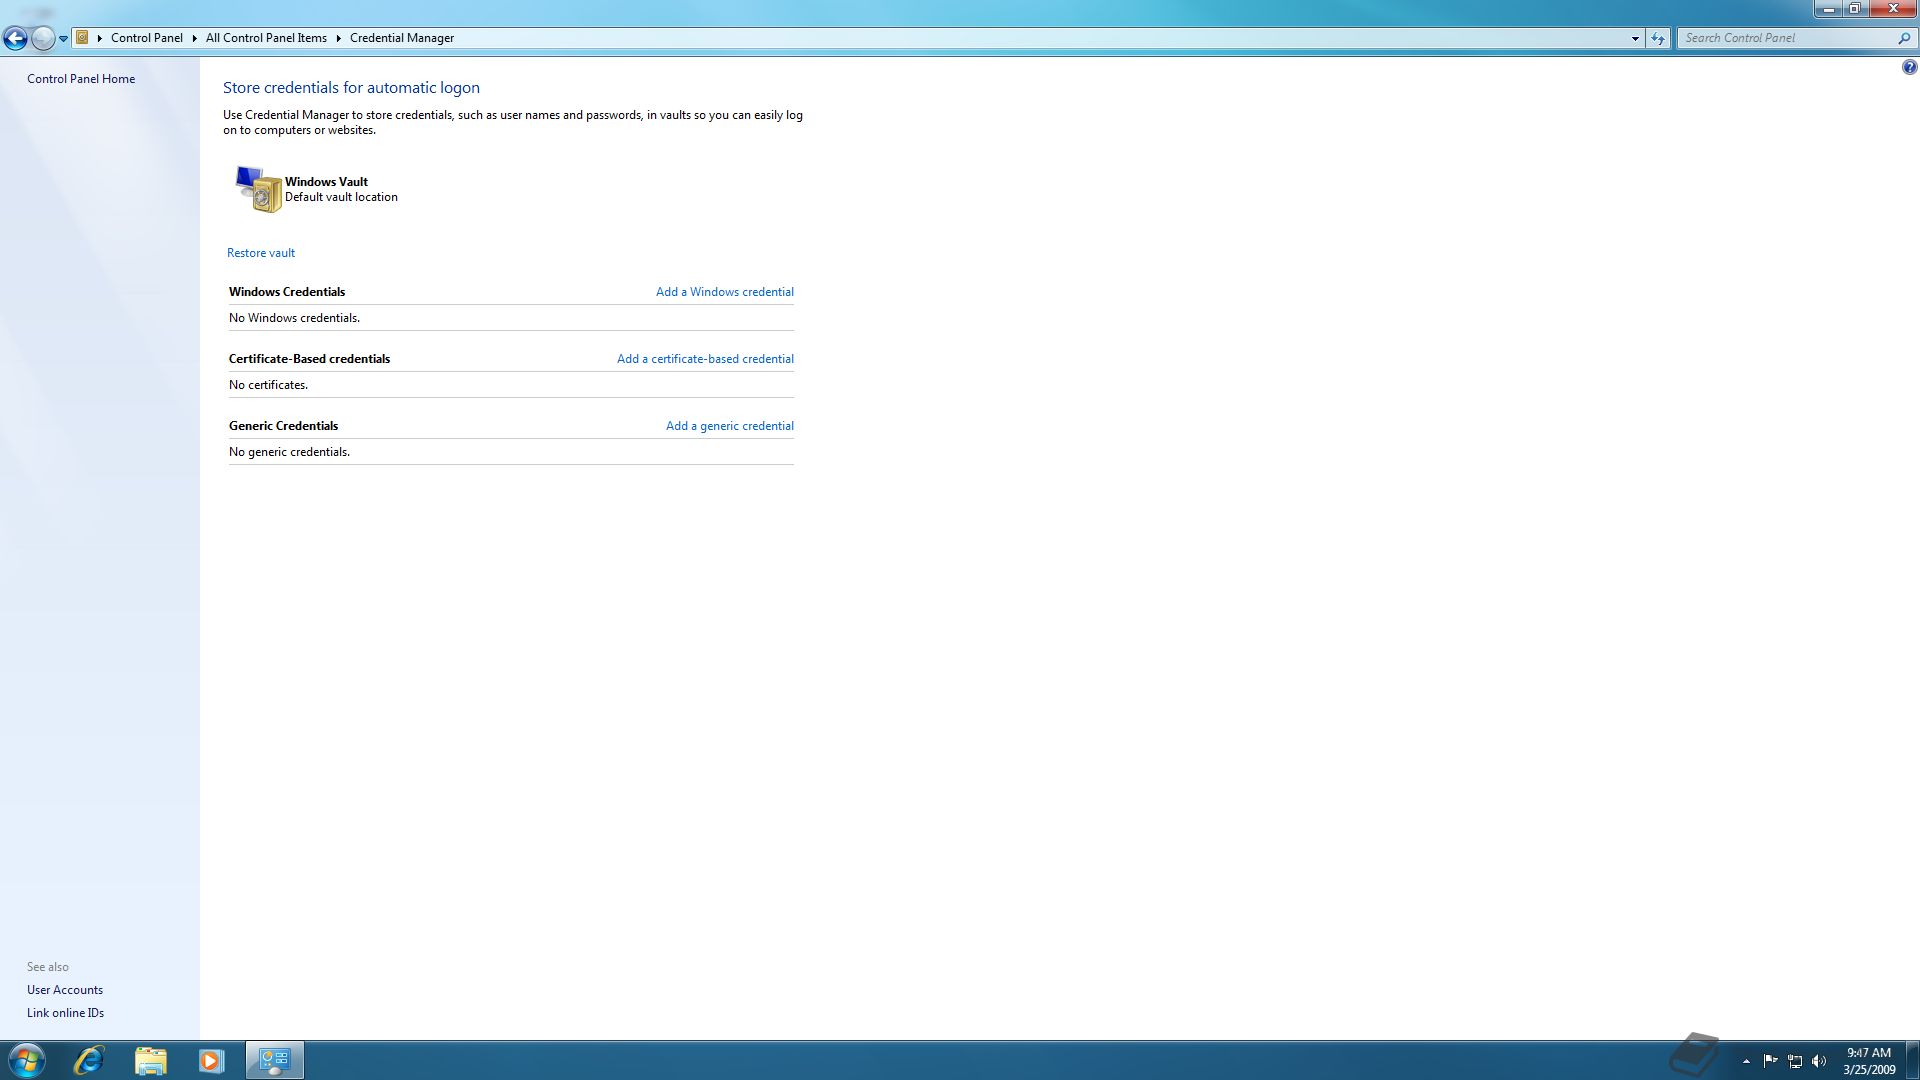Screen dimensions: 1920x1080
Task: Click Add a generic credential
Action: click(730, 426)
